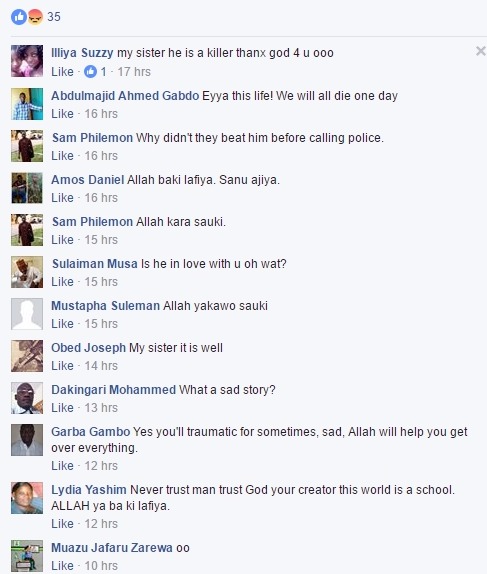Like Abdulmajid Ahmed Gabdo's comment
This screenshot has width=487, height=574.
pyautogui.click(x=62, y=114)
